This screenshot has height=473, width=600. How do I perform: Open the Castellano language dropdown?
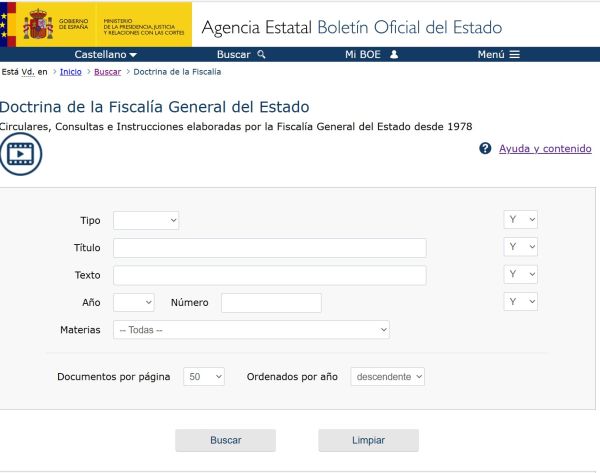[106, 54]
